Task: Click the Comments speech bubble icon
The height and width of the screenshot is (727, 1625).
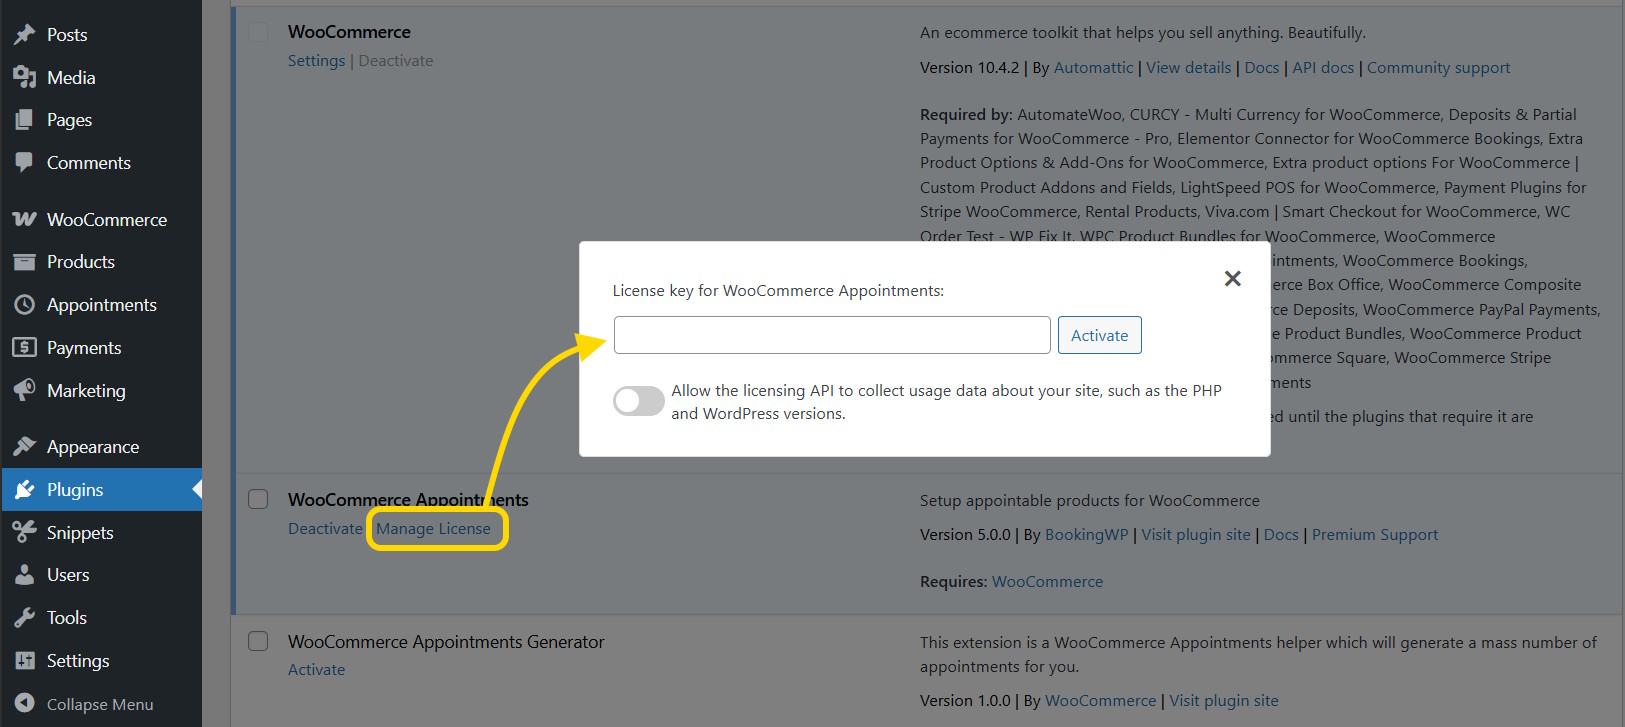Action: 25,162
